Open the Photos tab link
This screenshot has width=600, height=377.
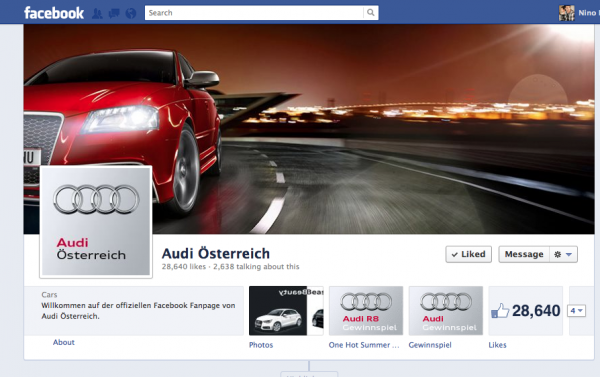click(x=261, y=345)
